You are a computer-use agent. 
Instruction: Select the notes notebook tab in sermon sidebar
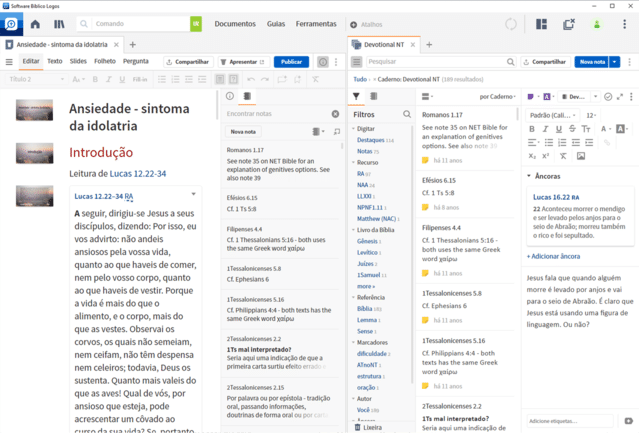(x=247, y=96)
